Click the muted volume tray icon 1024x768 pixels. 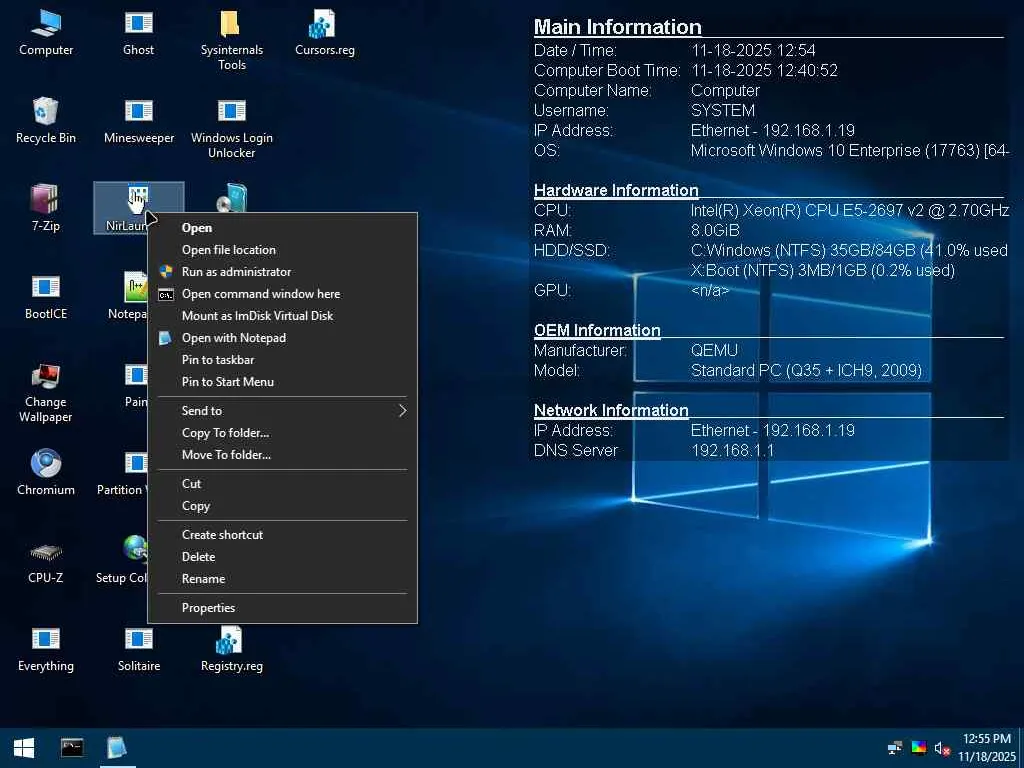941,748
